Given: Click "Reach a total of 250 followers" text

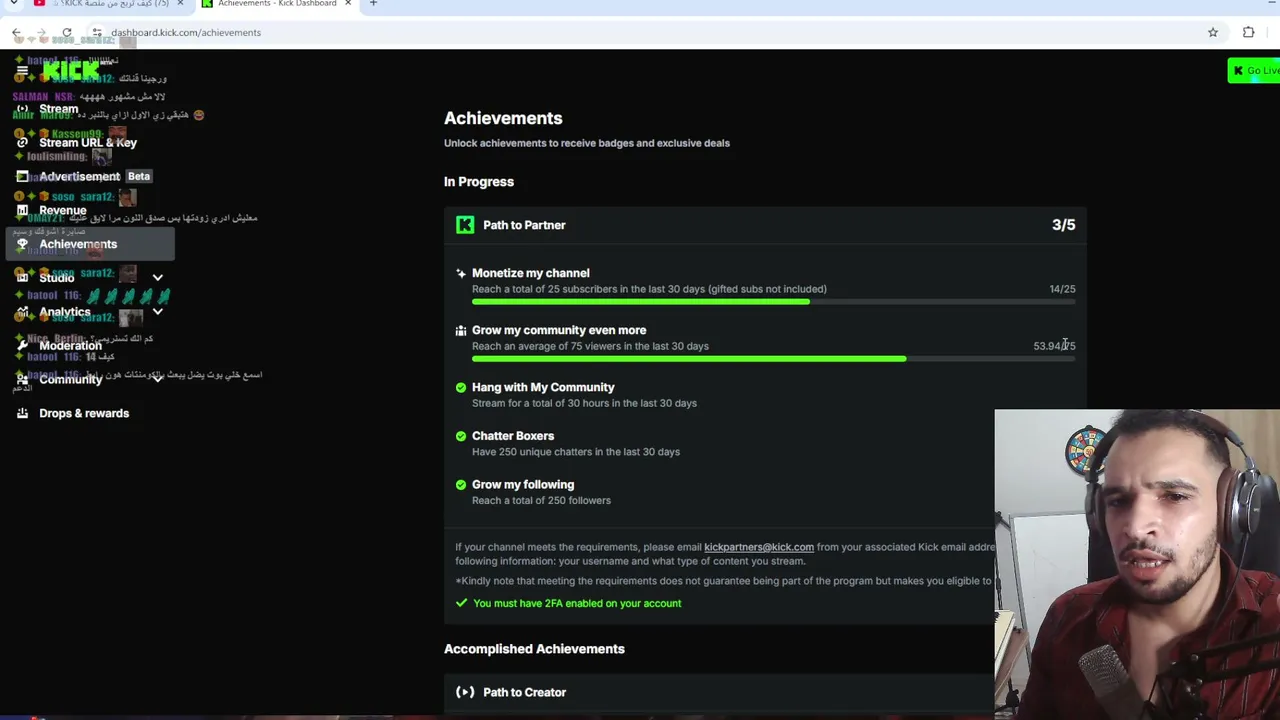Looking at the screenshot, I should coord(541,500).
